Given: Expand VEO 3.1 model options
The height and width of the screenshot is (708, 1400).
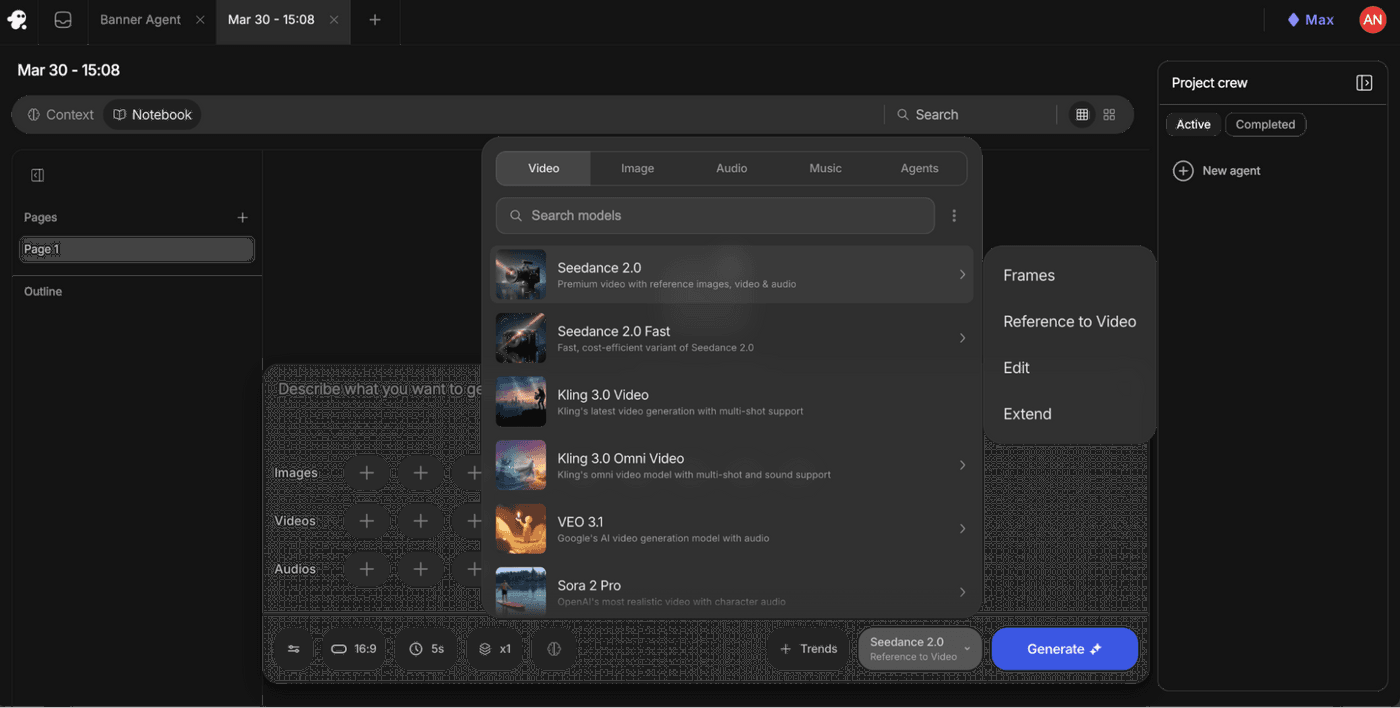Looking at the screenshot, I should tap(962, 529).
